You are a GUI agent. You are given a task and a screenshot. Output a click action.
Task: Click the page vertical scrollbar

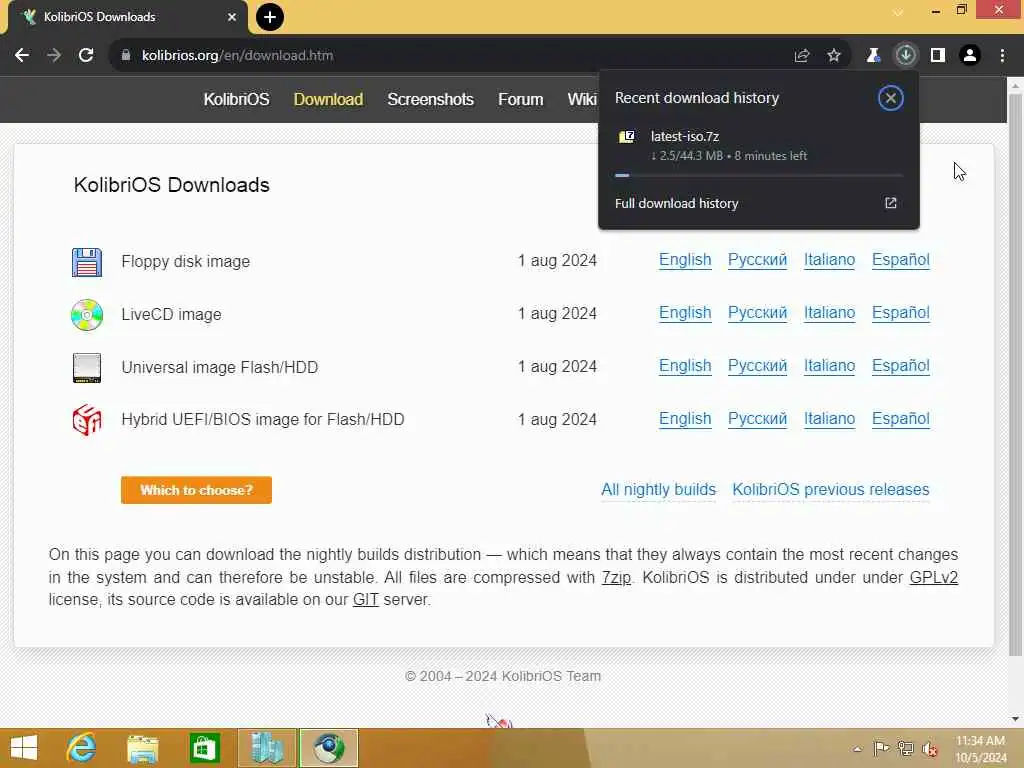pos(1015,376)
